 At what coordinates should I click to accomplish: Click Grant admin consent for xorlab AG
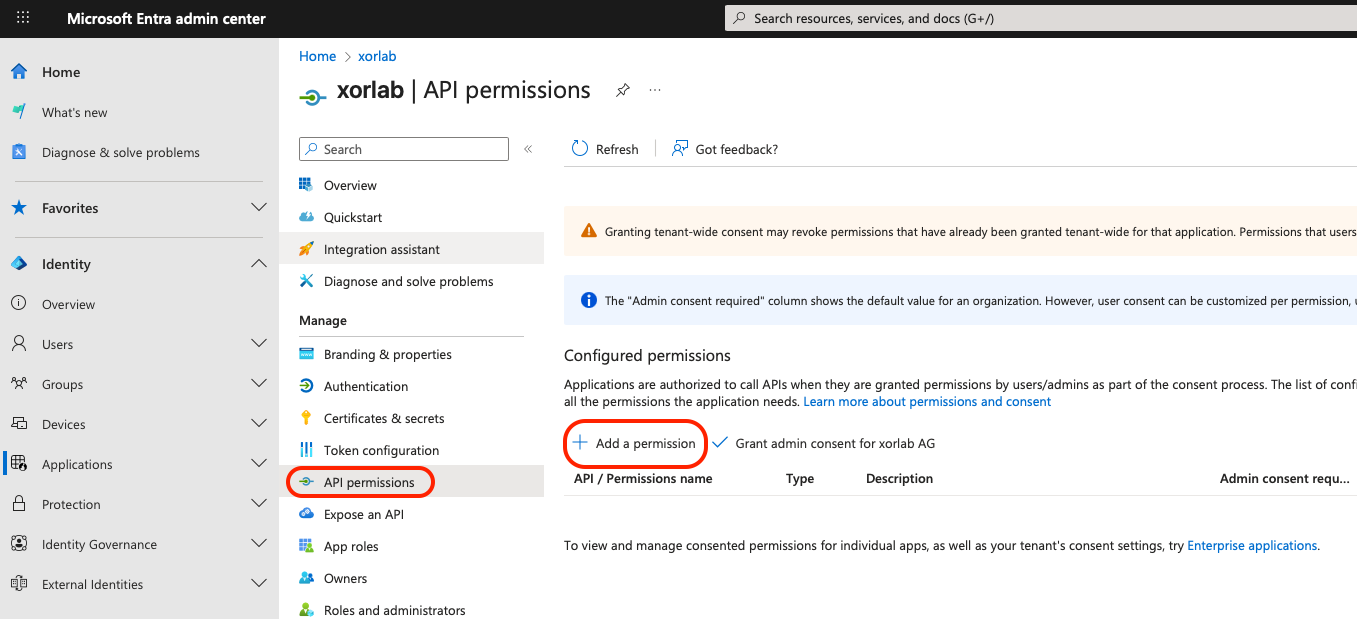[824, 443]
